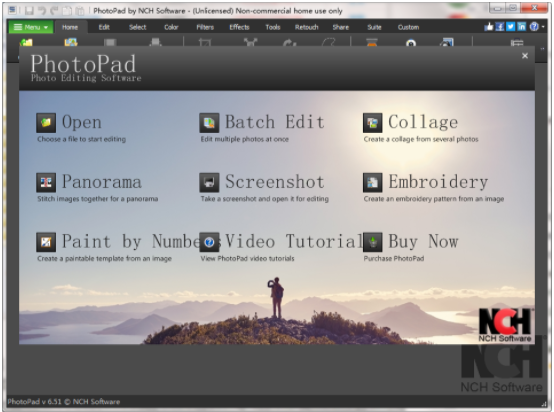Switch to the Custom tab
The width and height of the screenshot is (554, 412).
(x=408, y=27)
